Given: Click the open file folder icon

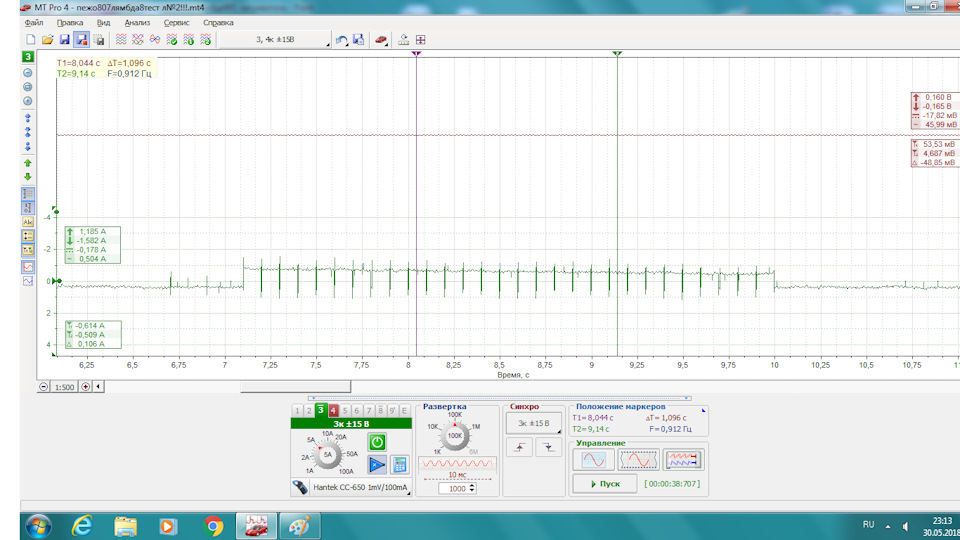Looking at the screenshot, I should (47, 40).
